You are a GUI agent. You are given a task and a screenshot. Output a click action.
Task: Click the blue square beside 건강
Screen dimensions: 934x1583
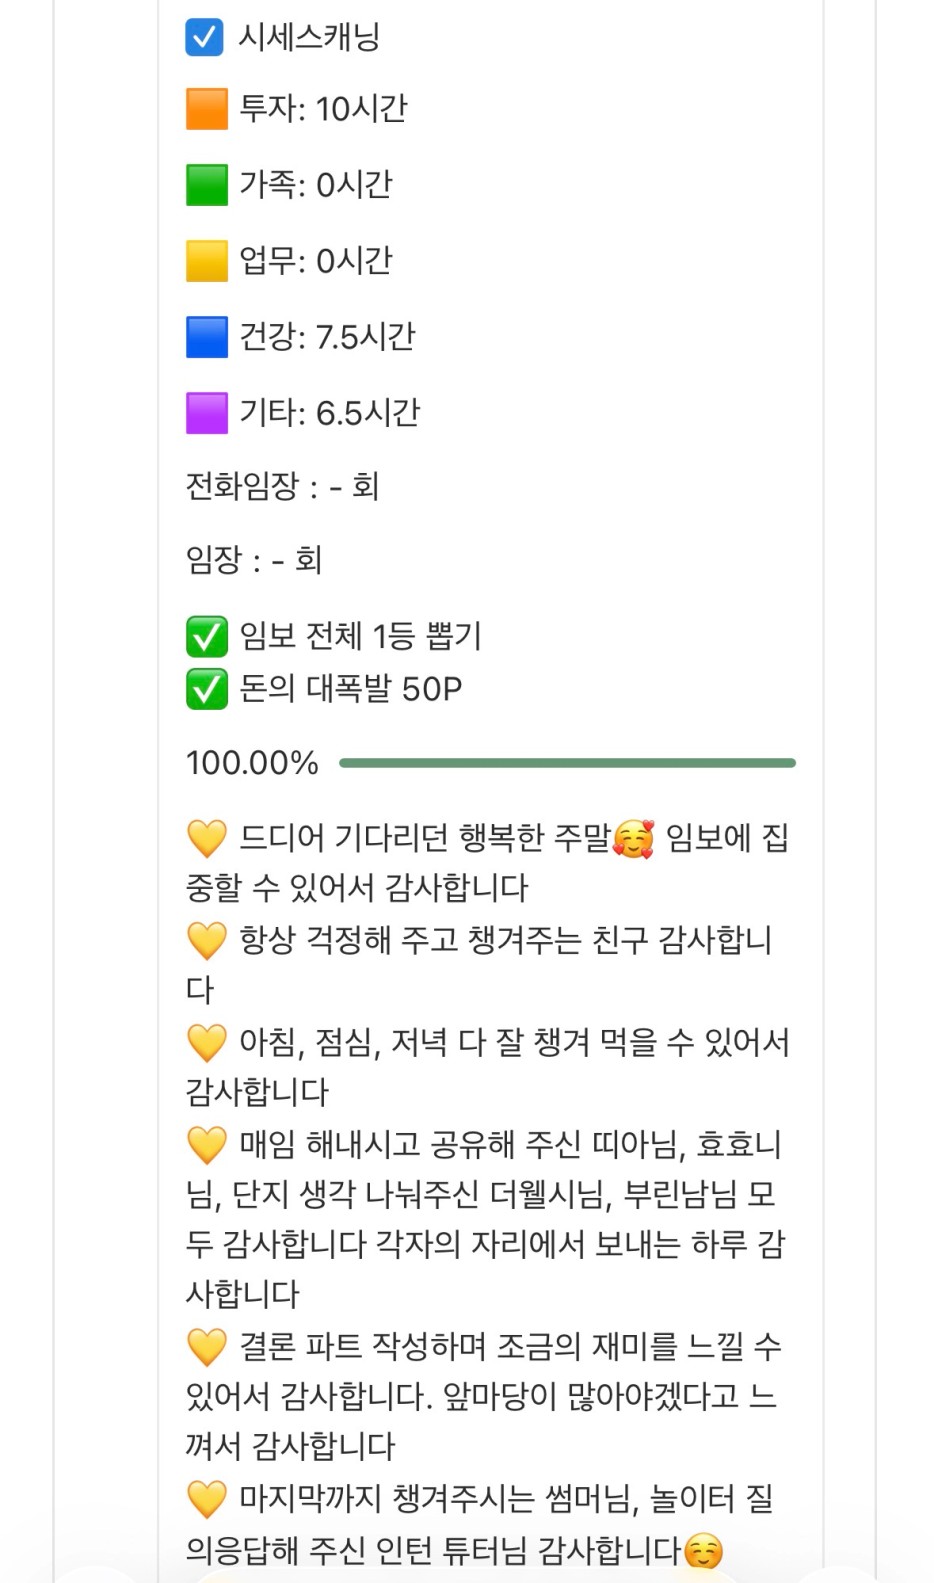207,337
